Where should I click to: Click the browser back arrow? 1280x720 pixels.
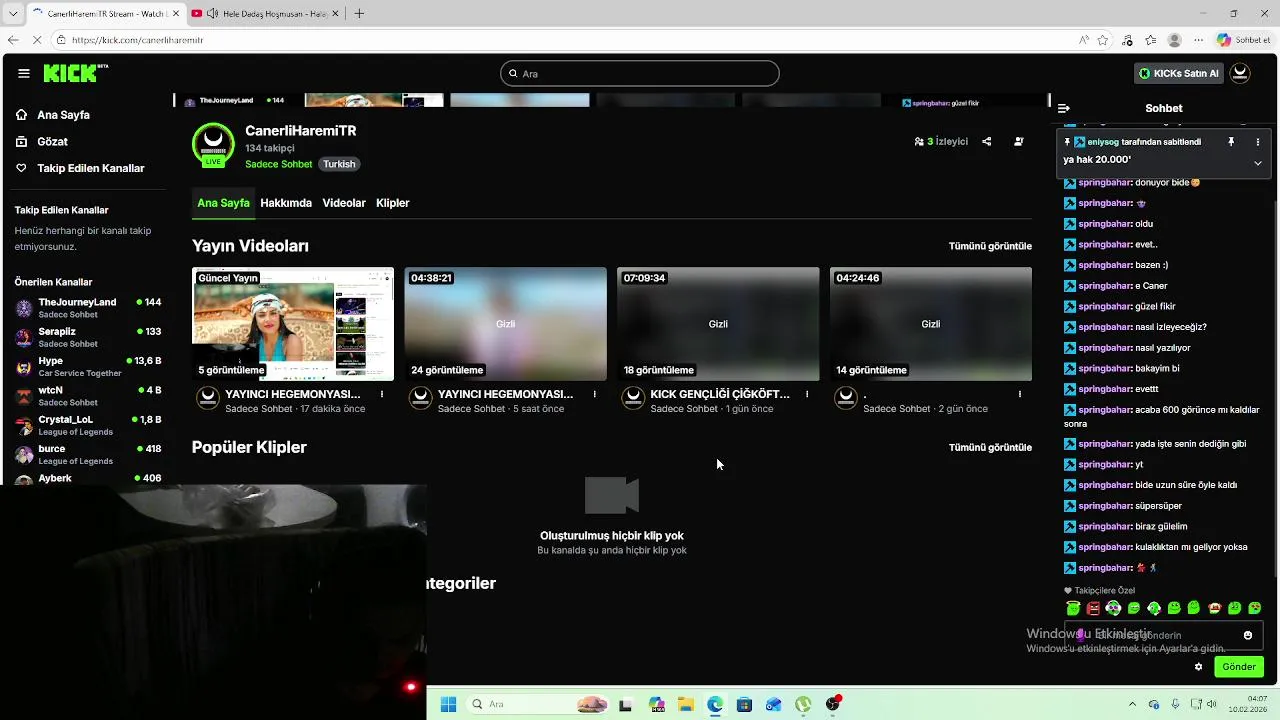(13, 40)
